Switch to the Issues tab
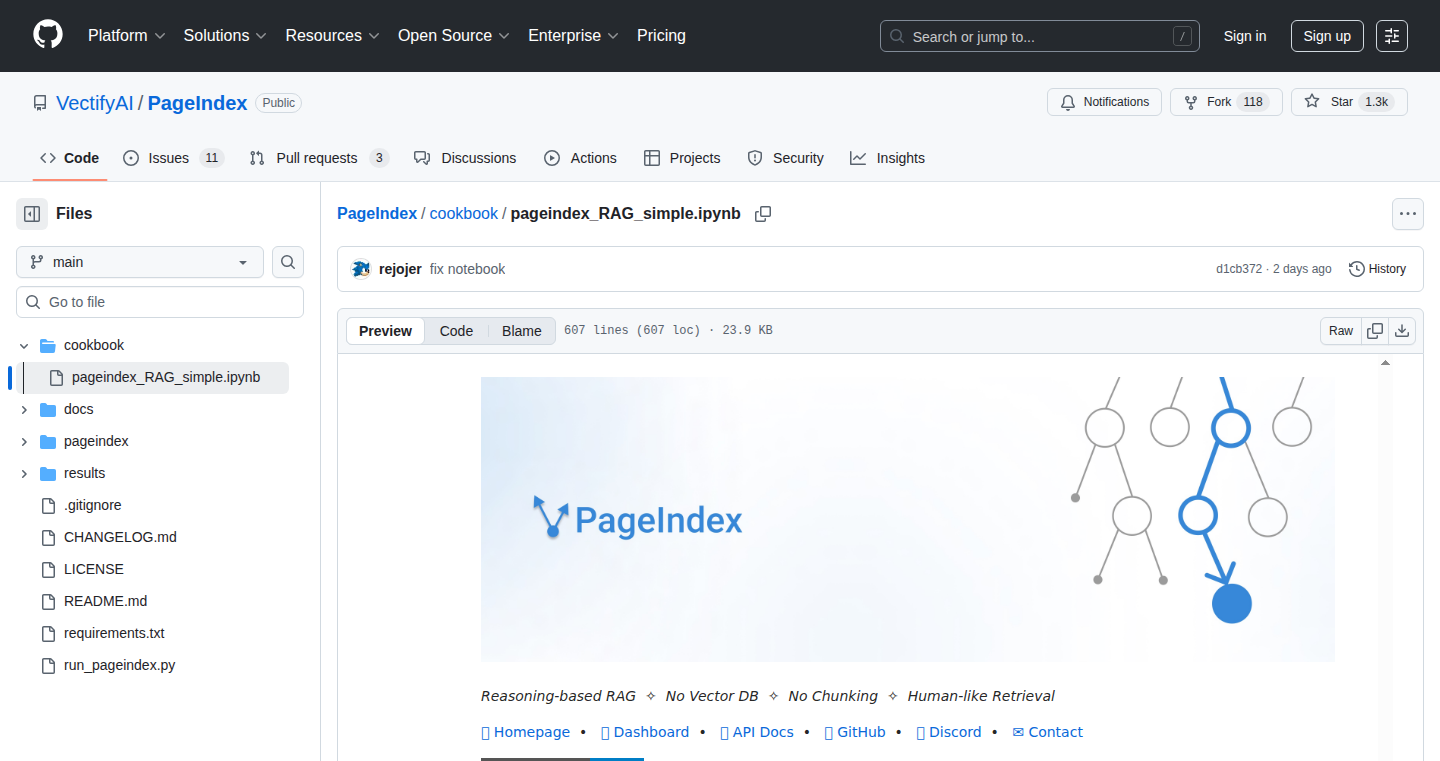The width and height of the screenshot is (1440, 761). (x=173, y=158)
